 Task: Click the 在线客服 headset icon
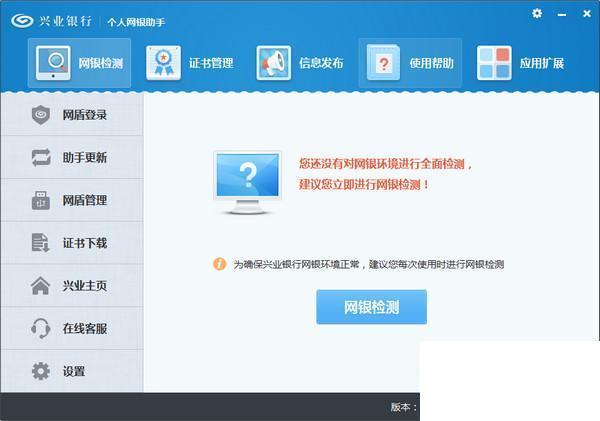pos(41,328)
